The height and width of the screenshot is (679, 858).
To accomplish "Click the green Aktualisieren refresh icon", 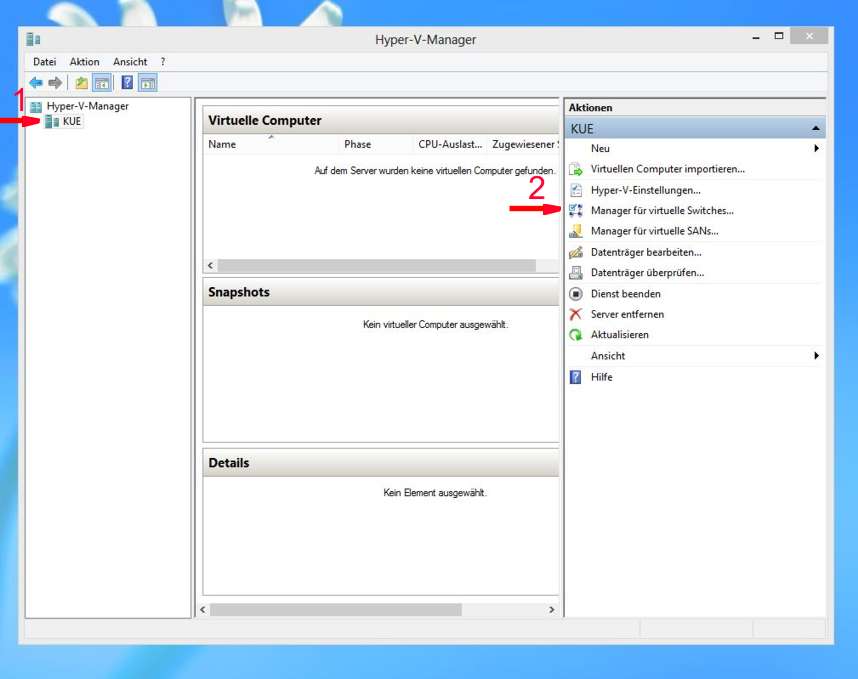I will [x=576, y=335].
